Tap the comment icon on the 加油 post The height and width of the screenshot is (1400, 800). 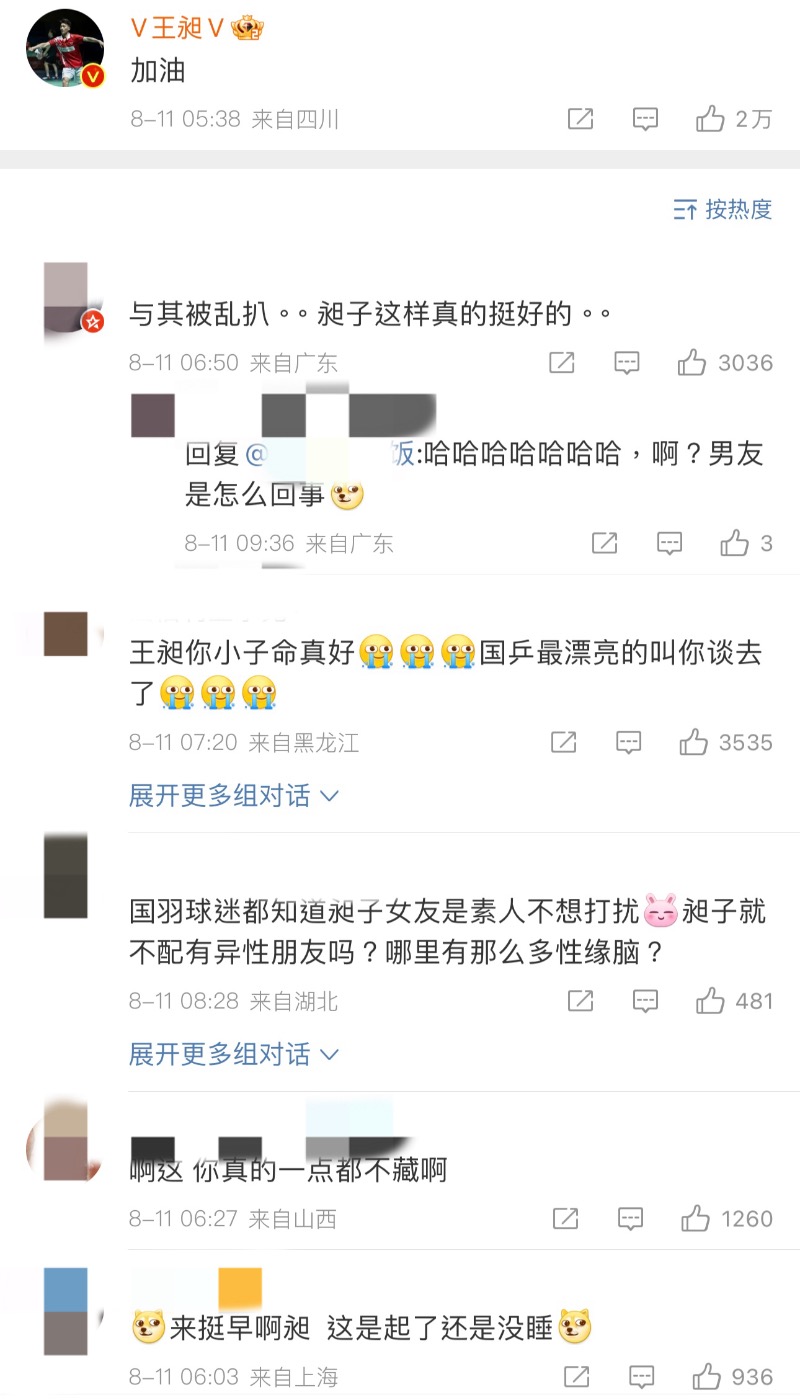(x=646, y=119)
